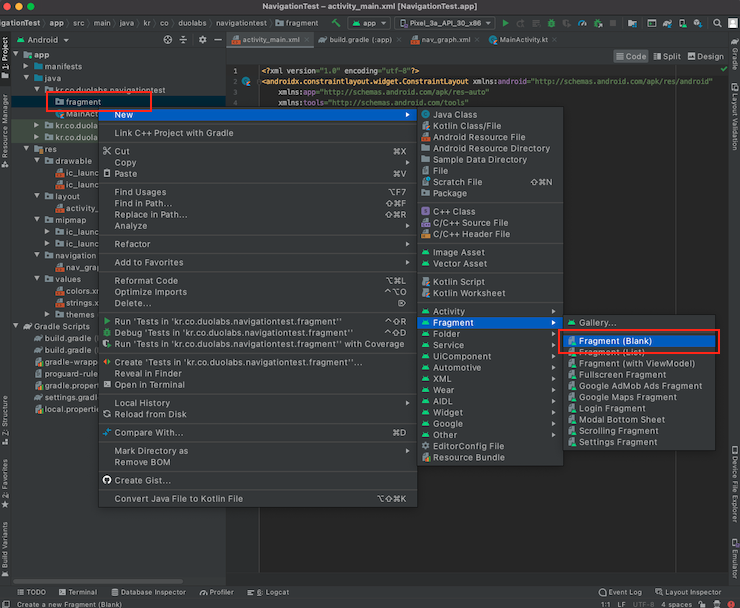The width and height of the screenshot is (740, 608).
Task: Switch editor to Design view
Action: [x=706, y=56]
